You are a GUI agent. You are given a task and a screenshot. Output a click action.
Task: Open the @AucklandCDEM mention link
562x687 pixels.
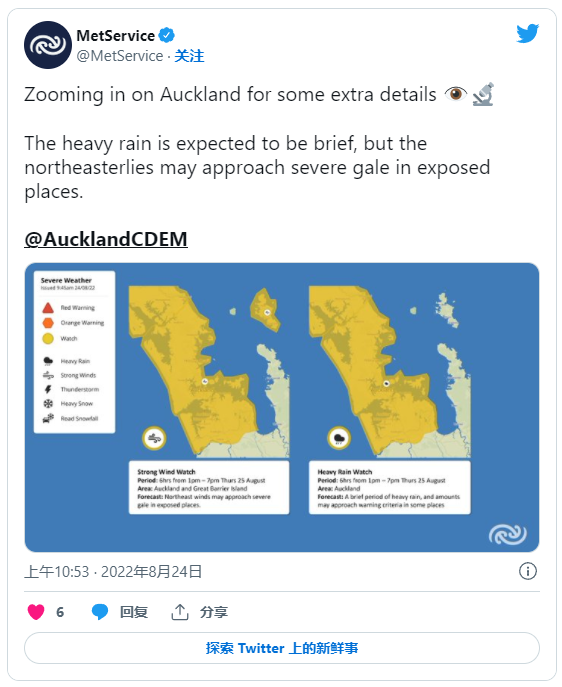(x=106, y=239)
